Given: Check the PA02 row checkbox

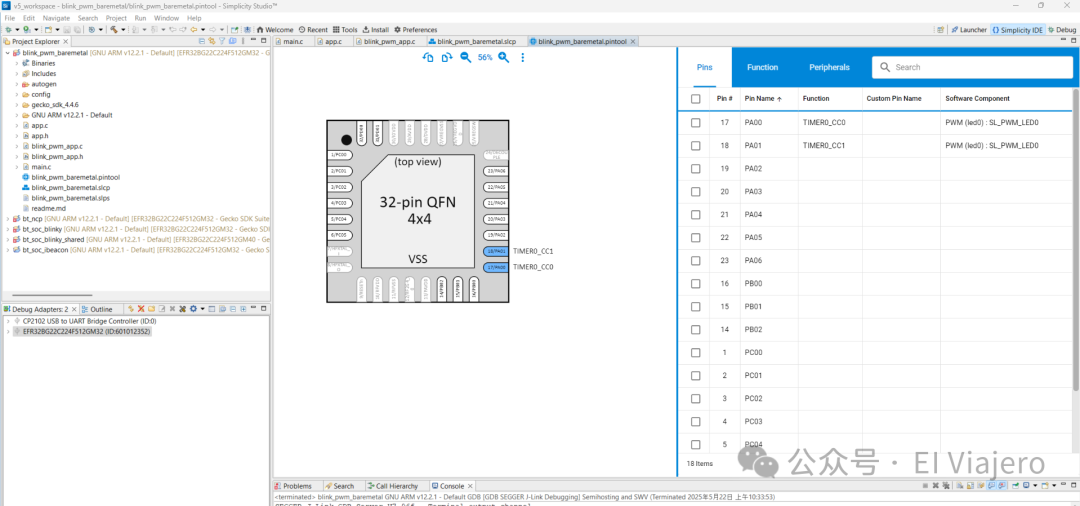Looking at the screenshot, I should (x=696, y=168).
